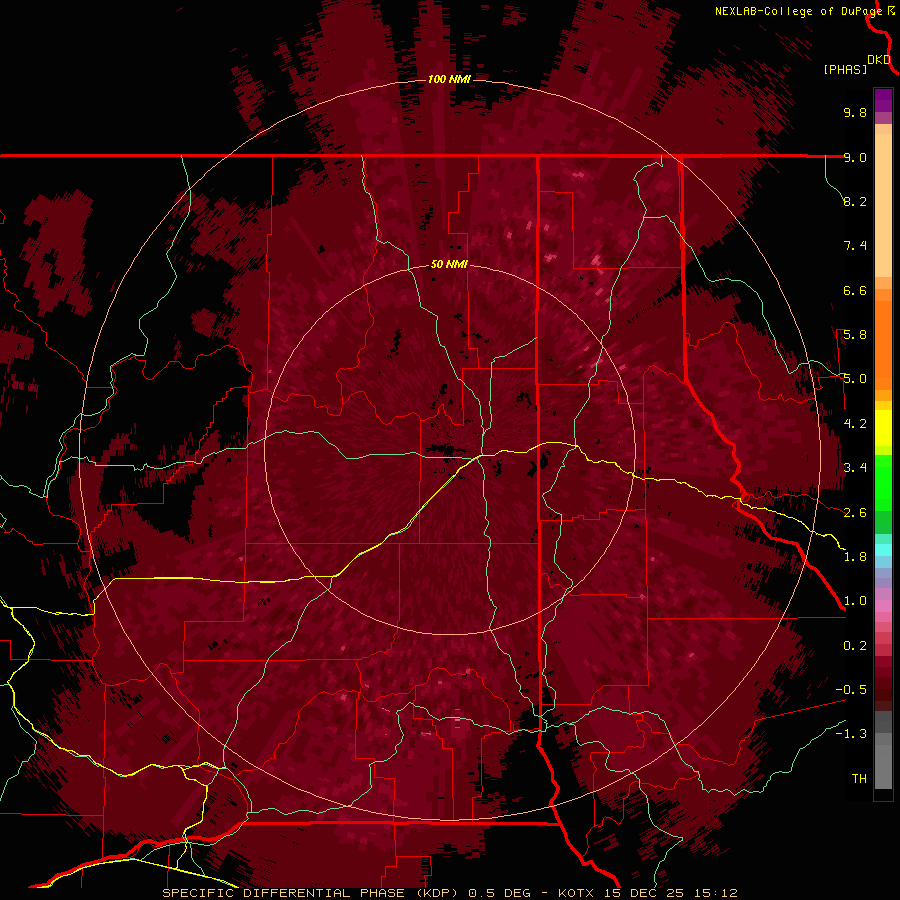Click the -1.3 value on the color scale

click(851, 734)
